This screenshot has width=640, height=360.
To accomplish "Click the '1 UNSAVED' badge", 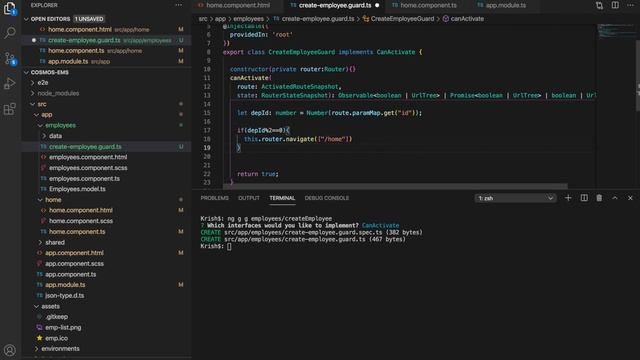I will 89,19.
